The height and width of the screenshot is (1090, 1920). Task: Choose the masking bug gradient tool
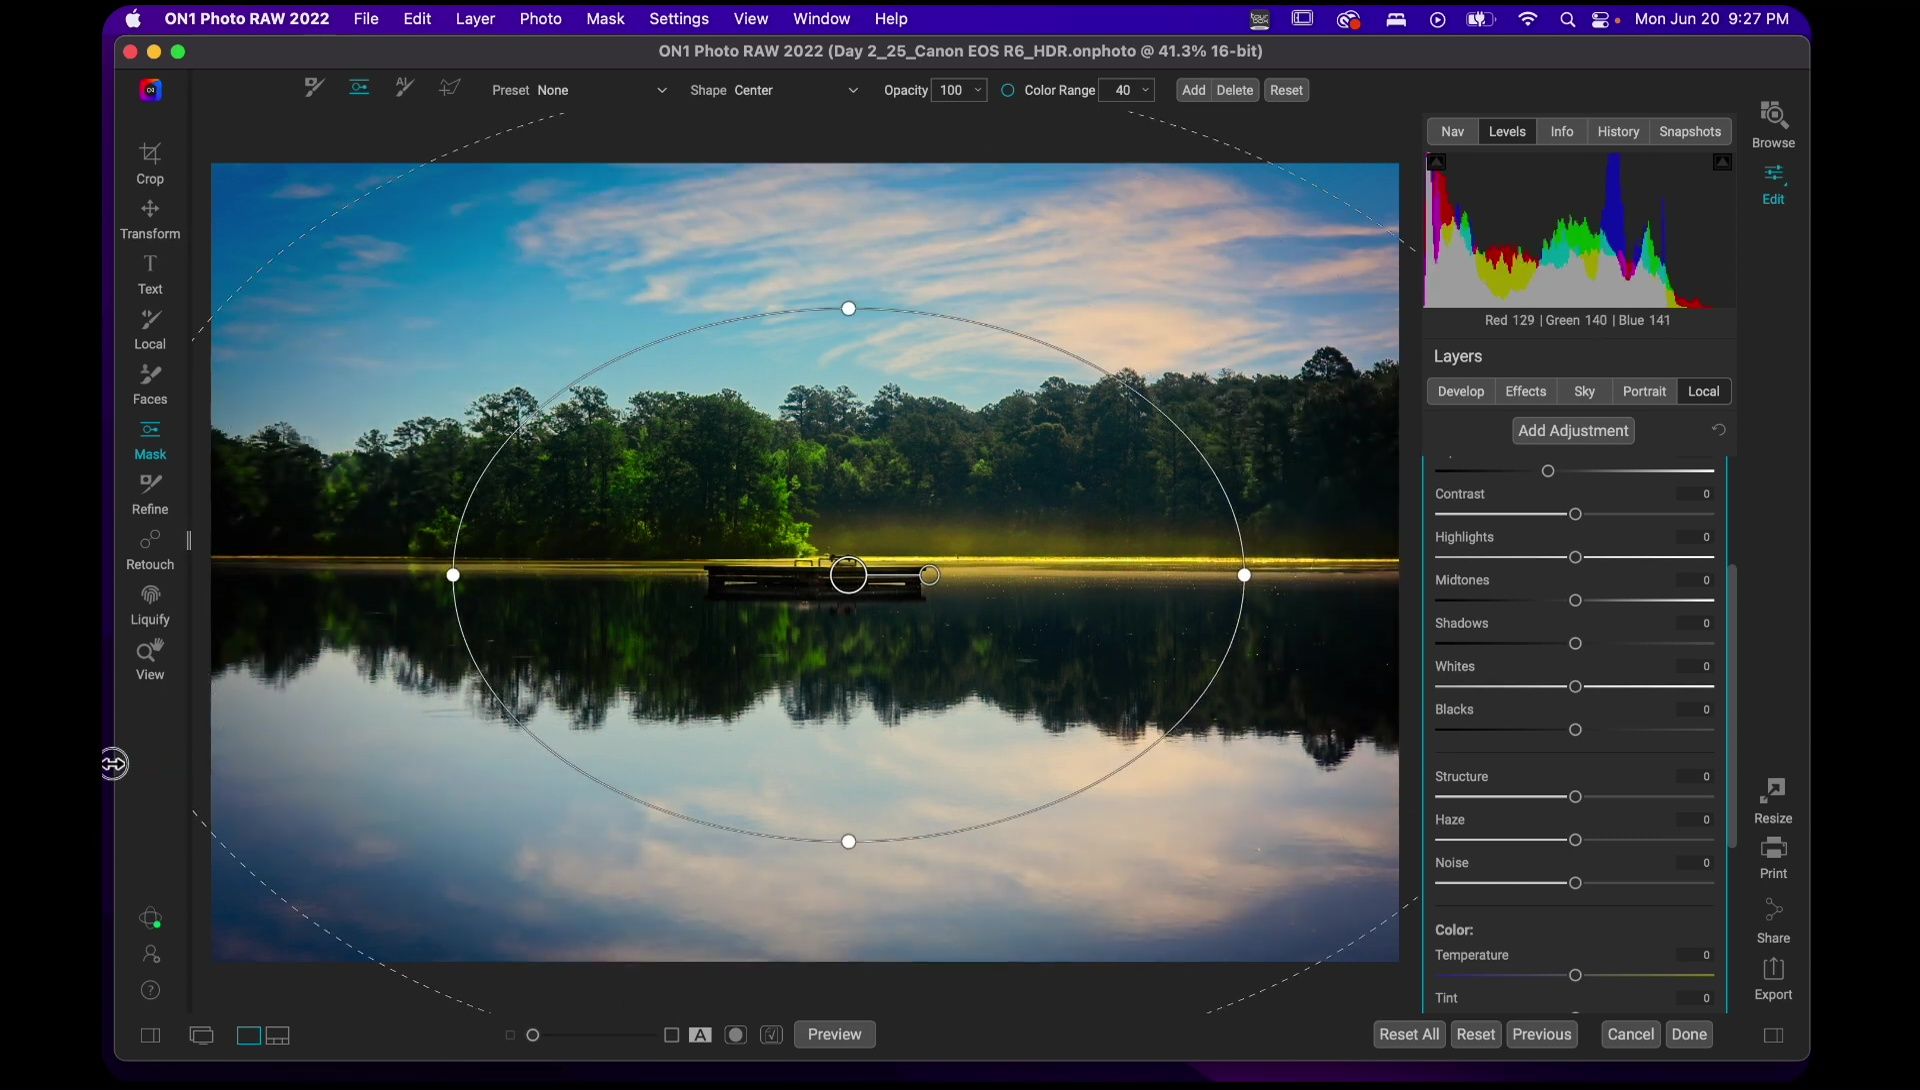pyautogui.click(x=359, y=88)
